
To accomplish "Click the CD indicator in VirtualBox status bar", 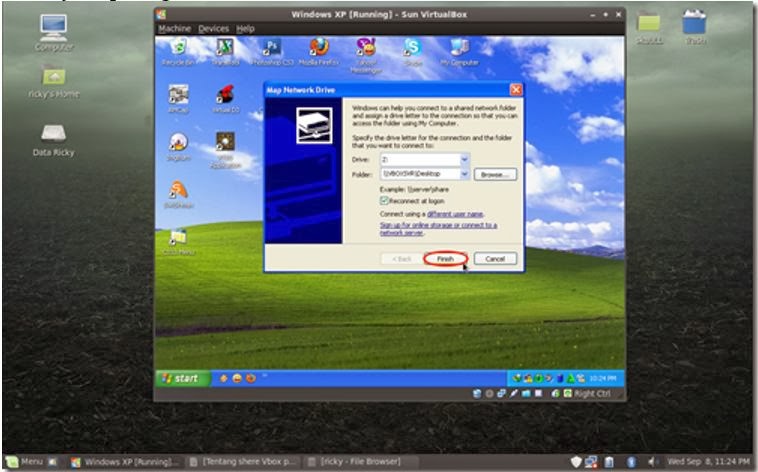I will click(x=489, y=394).
